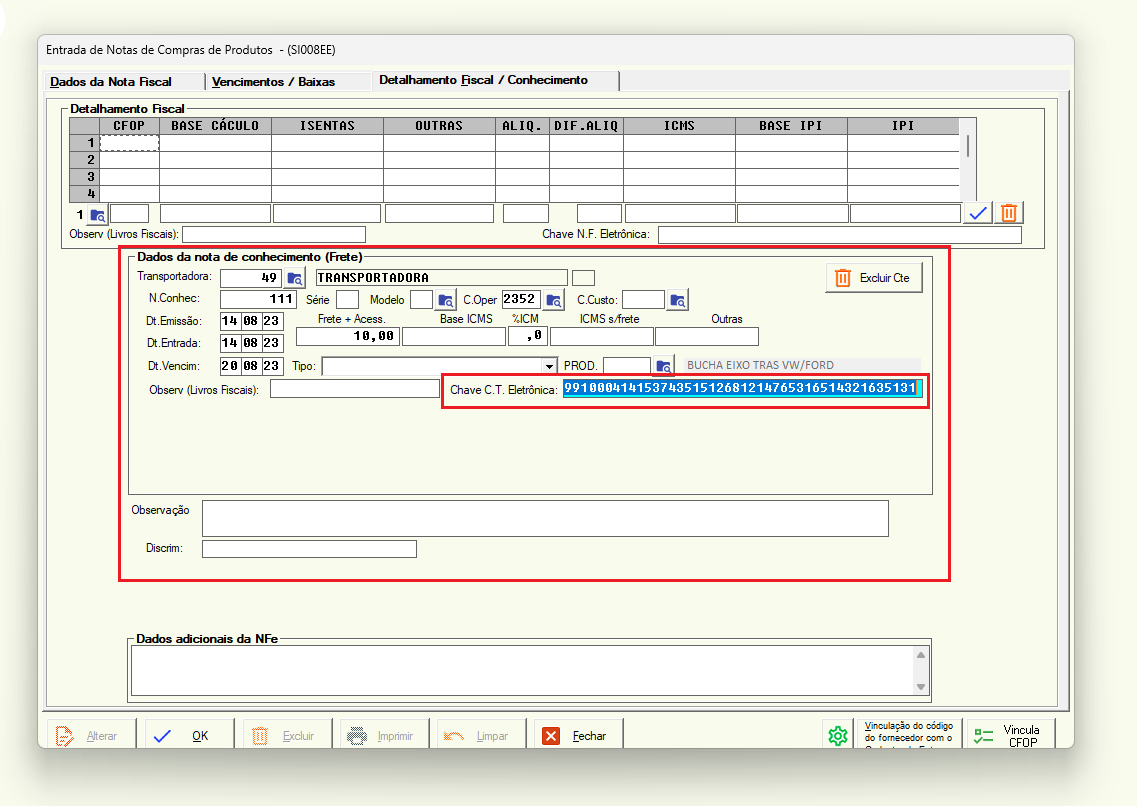Open CFOP lookup in Detalhamento Fiscal edit row

pyautogui.click(x=97, y=215)
